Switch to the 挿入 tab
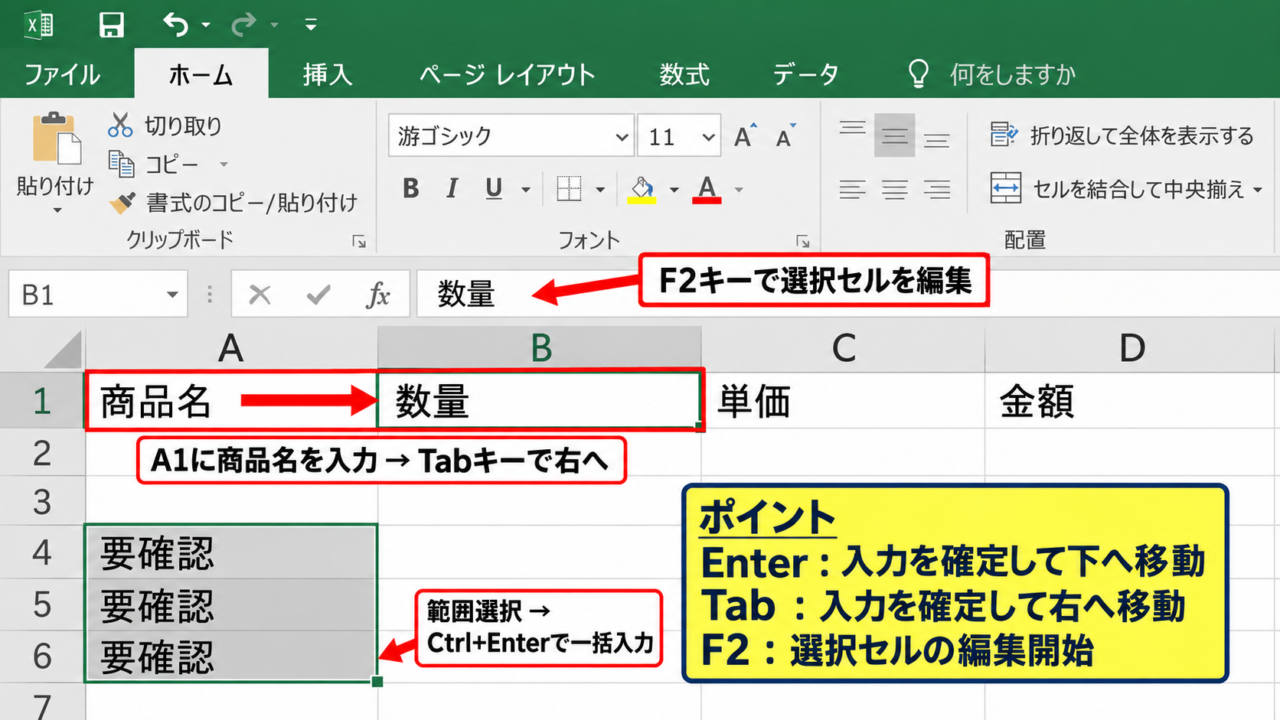 pyautogui.click(x=328, y=75)
